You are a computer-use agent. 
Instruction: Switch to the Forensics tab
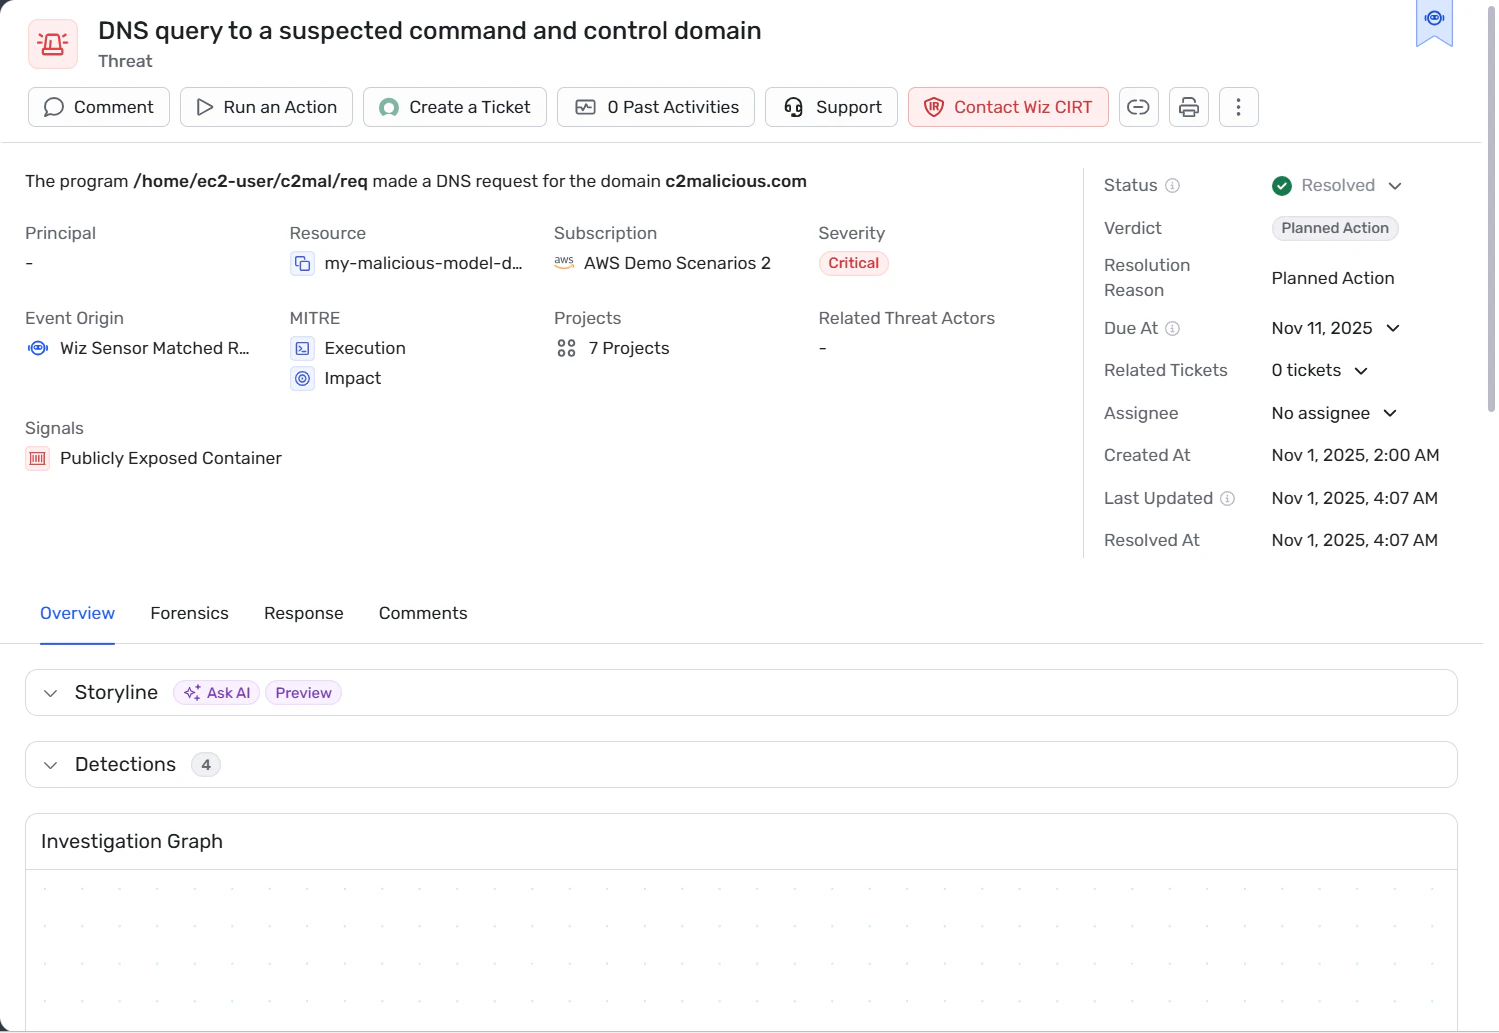coord(189,614)
